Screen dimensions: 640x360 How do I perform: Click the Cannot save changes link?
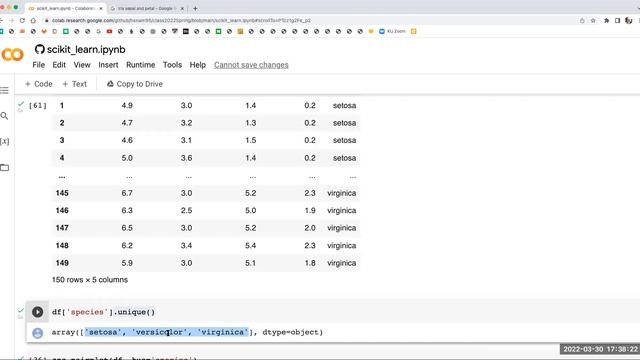(x=251, y=65)
